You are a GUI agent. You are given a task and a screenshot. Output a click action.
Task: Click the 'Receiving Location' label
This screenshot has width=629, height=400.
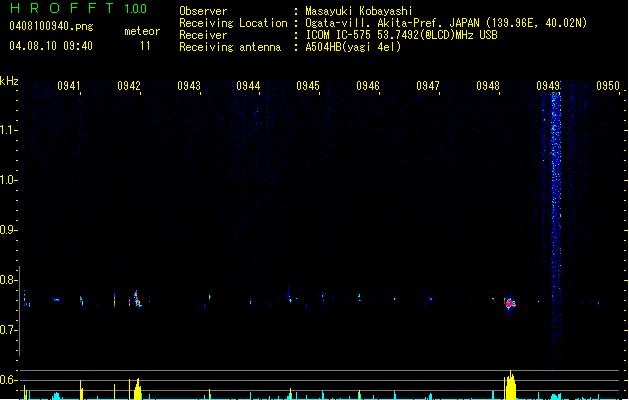tap(233, 23)
